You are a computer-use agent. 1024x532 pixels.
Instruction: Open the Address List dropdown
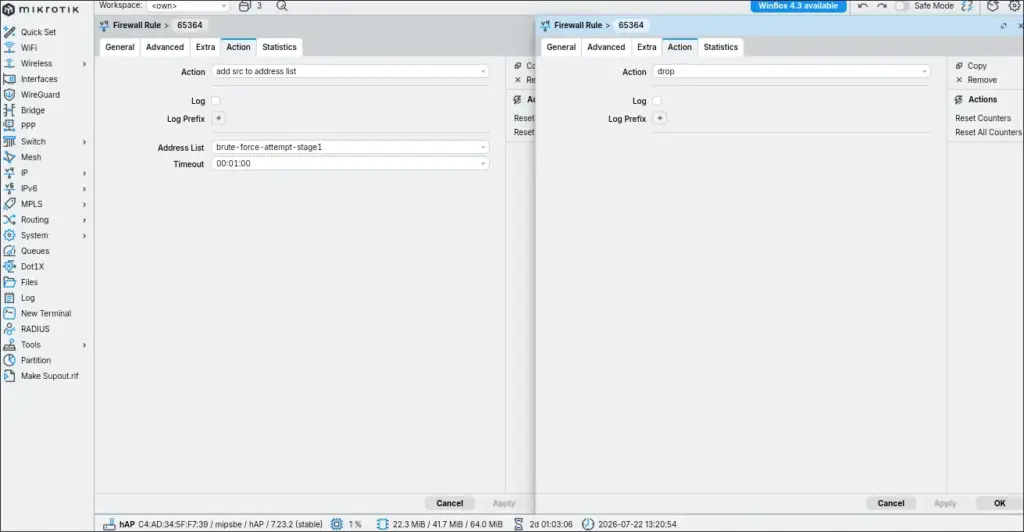[350, 148]
